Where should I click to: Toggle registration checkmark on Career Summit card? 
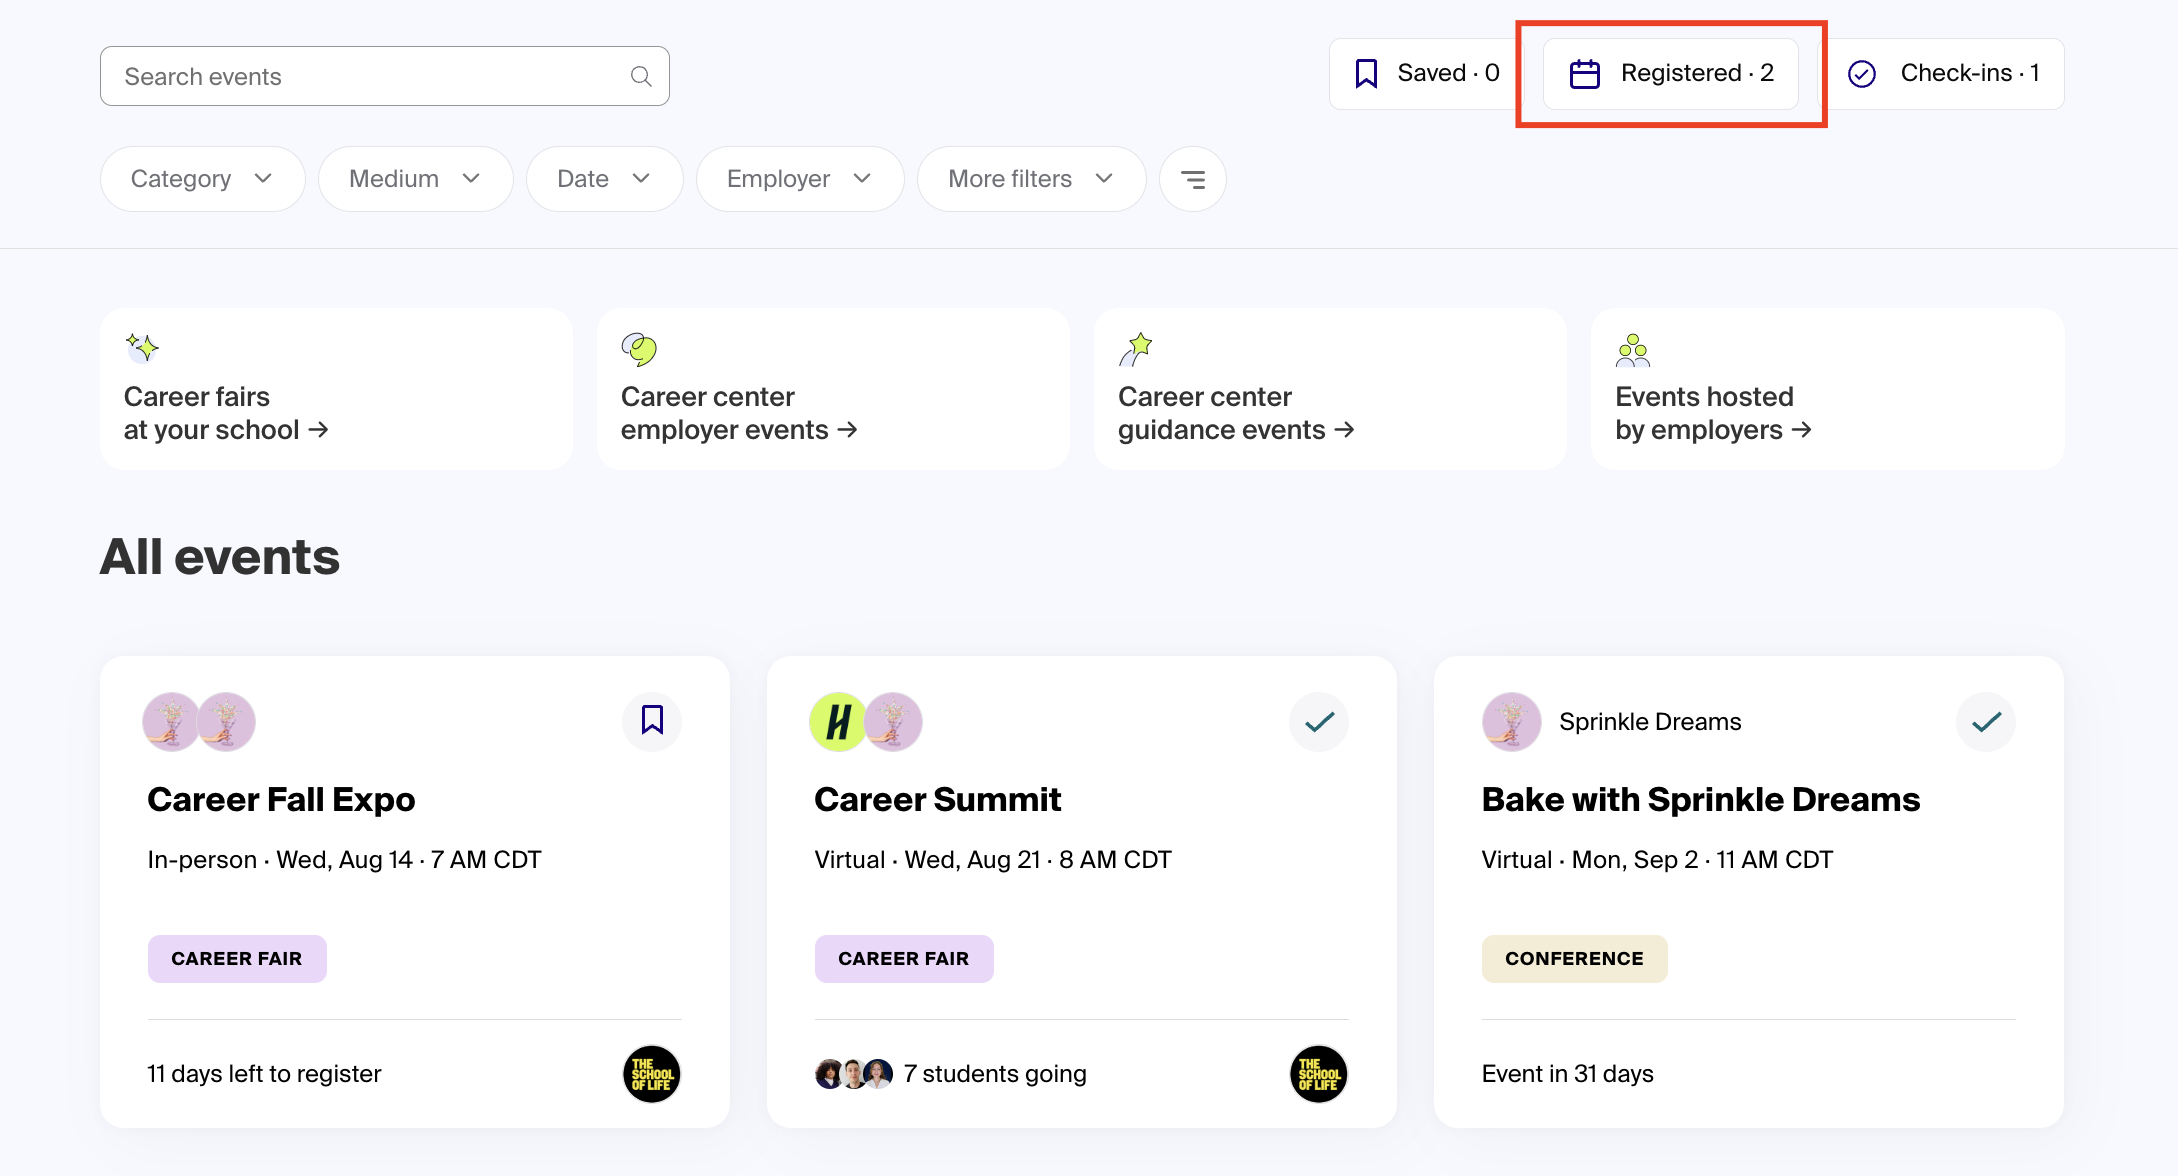pyautogui.click(x=1318, y=721)
